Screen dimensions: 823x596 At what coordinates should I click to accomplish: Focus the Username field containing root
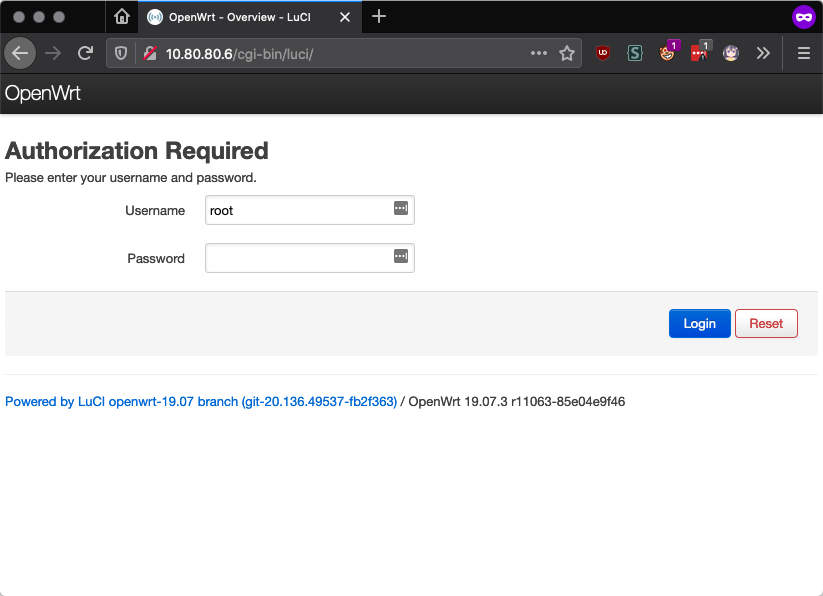click(x=310, y=210)
